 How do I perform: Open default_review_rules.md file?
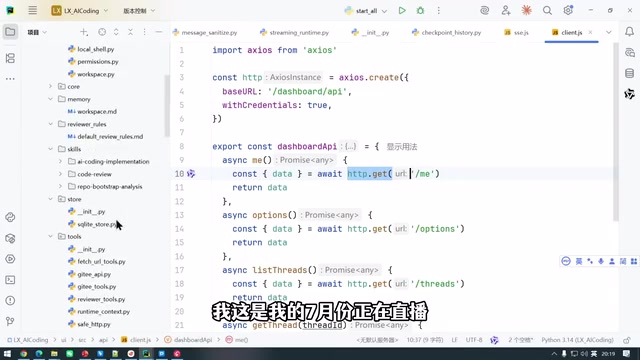click(x=105, y=136)
